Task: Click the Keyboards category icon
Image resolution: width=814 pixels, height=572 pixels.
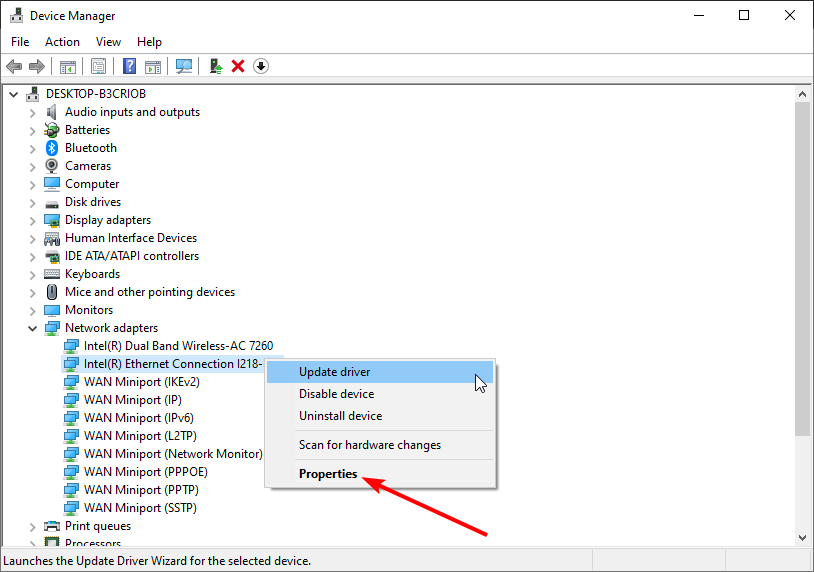Action: (x=52, y=274)
